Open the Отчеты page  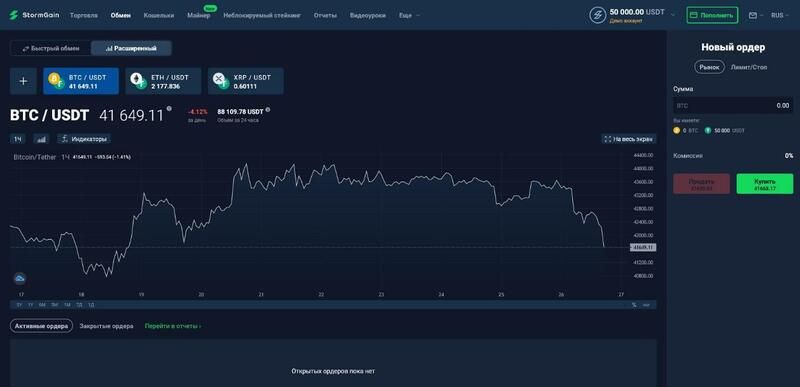pos(325,15)
